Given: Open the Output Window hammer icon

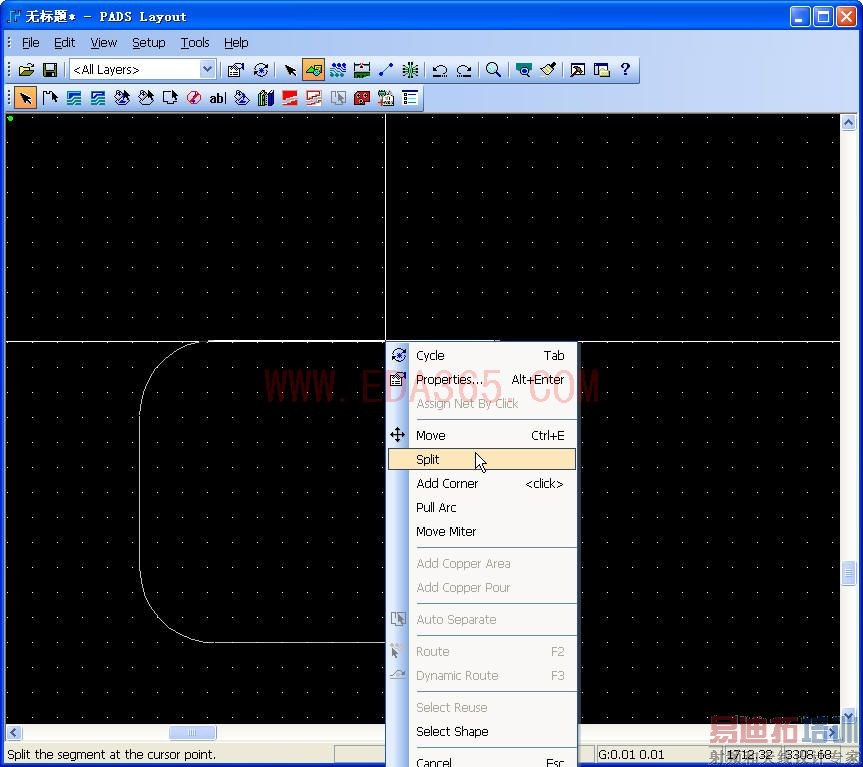Looking at the screenshot, I should [x=577, y=70].
